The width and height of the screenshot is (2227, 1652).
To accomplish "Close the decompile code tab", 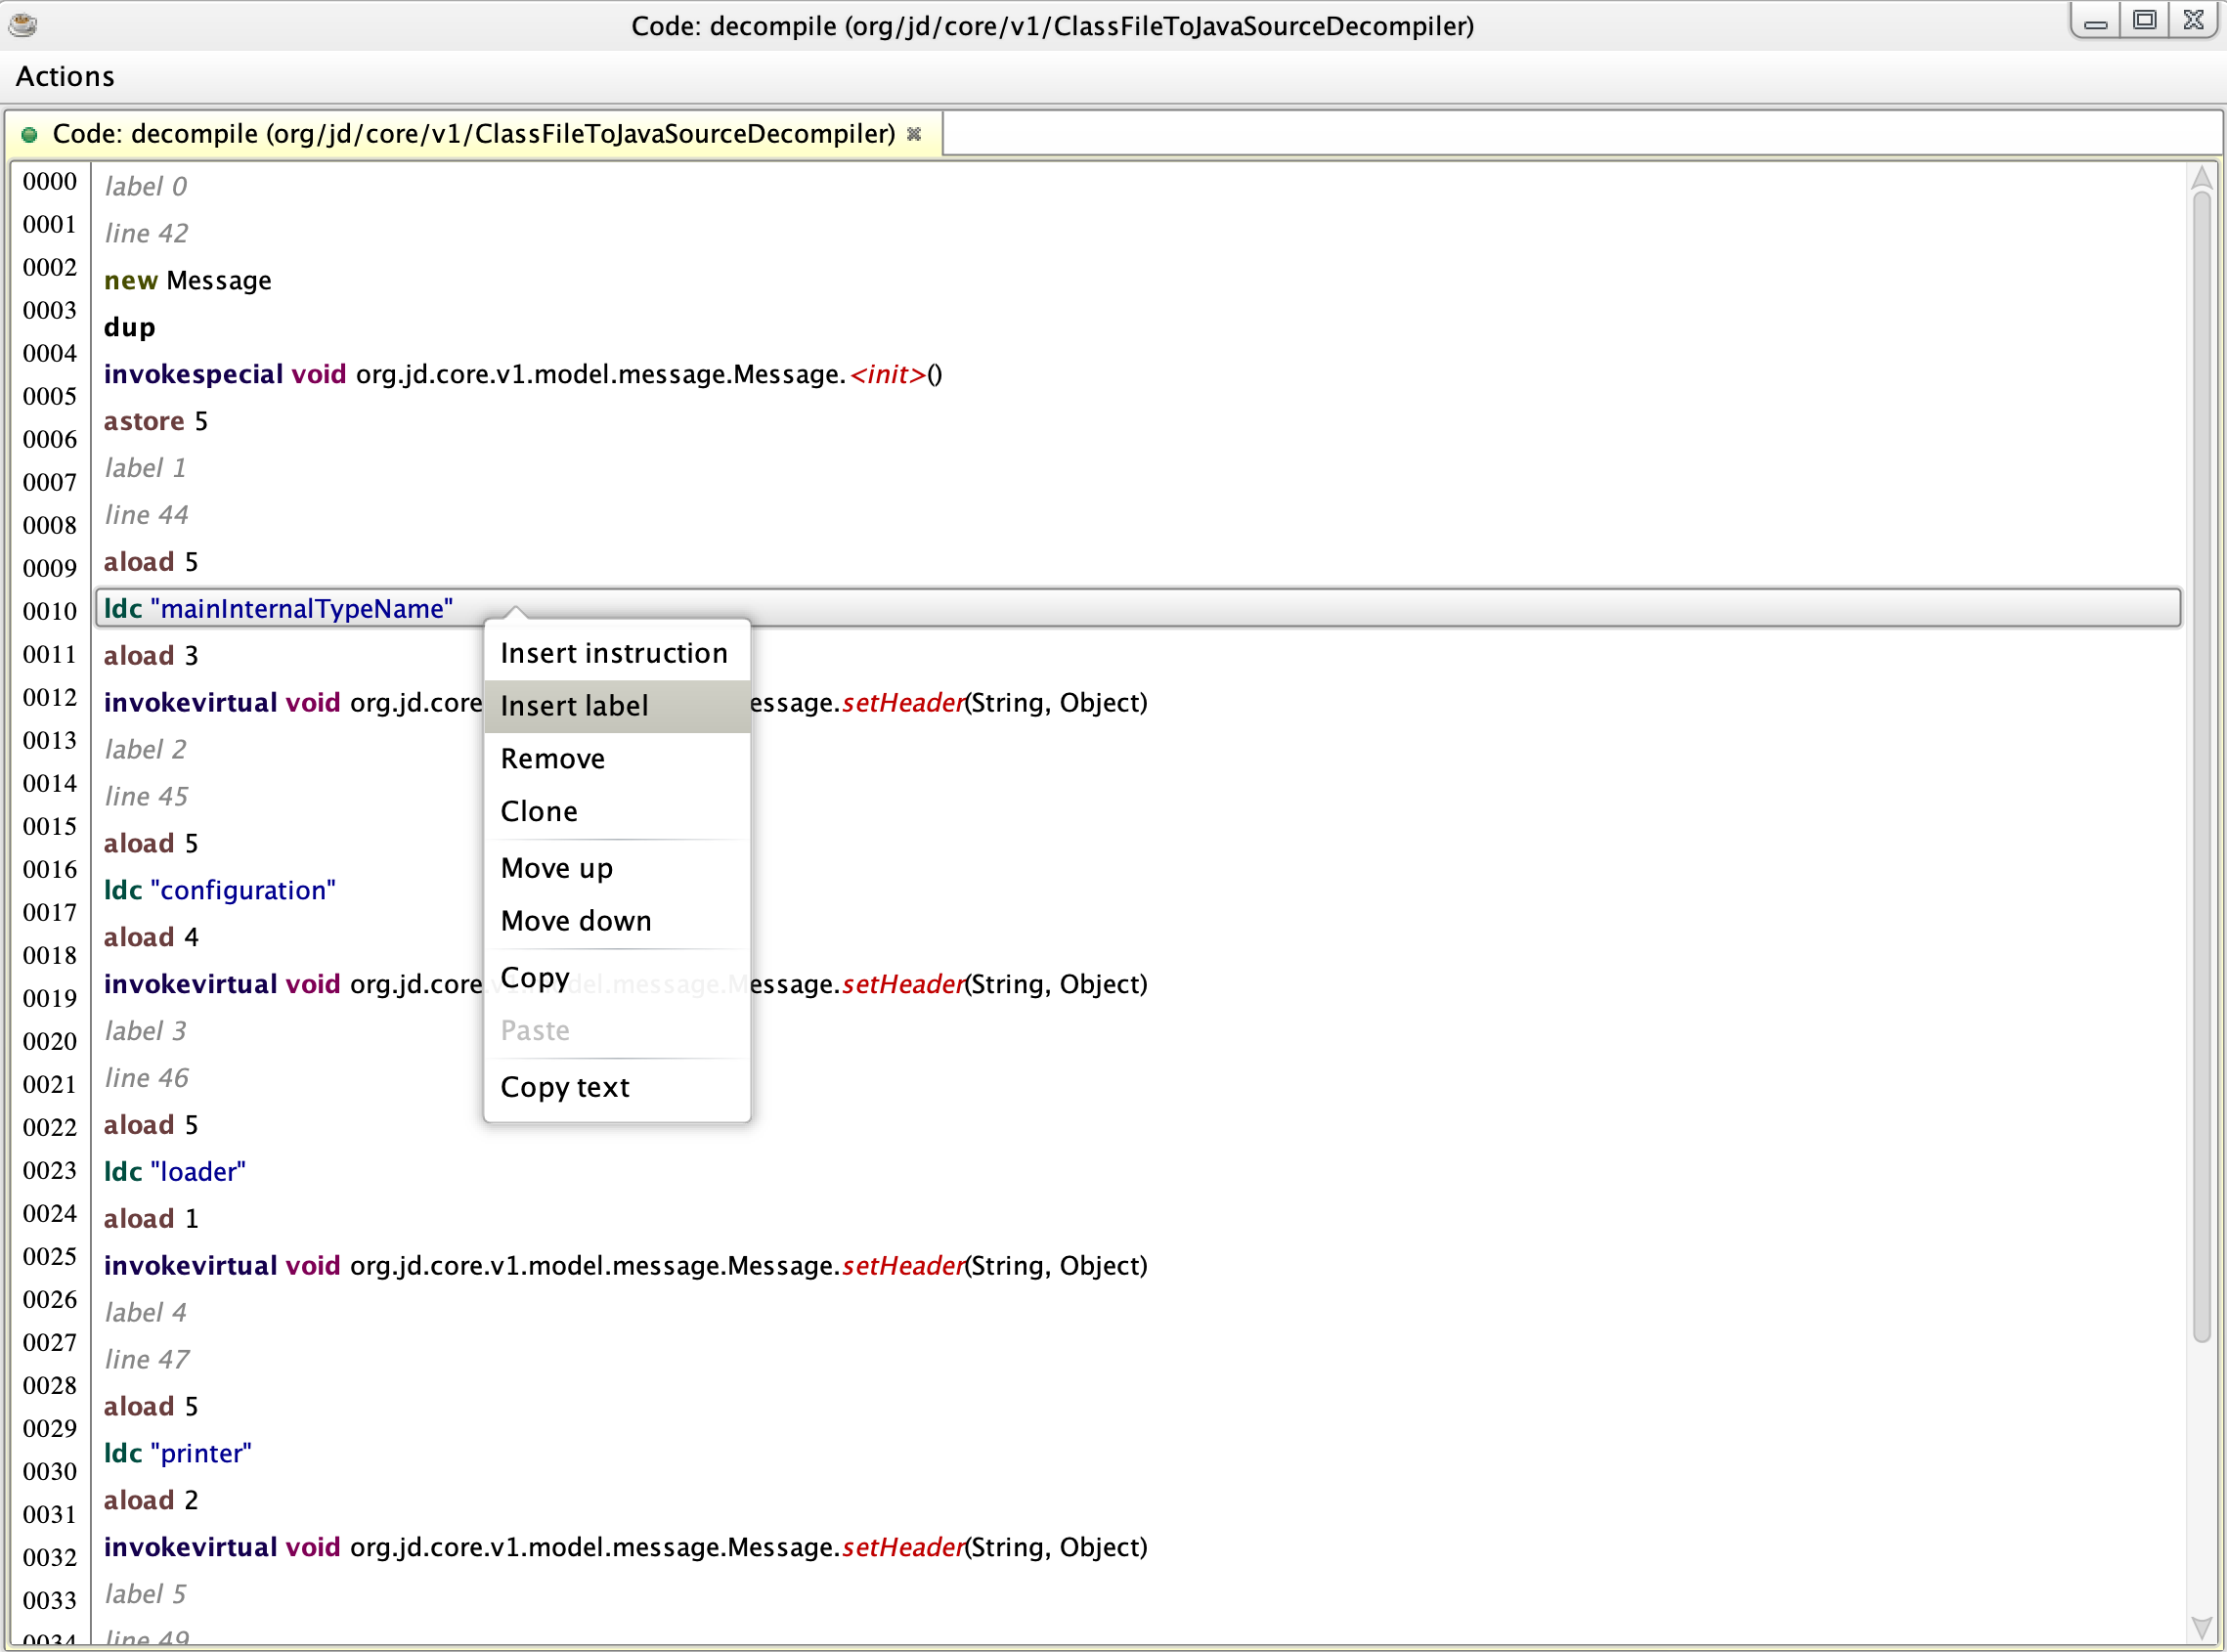I will click(913, 134).
